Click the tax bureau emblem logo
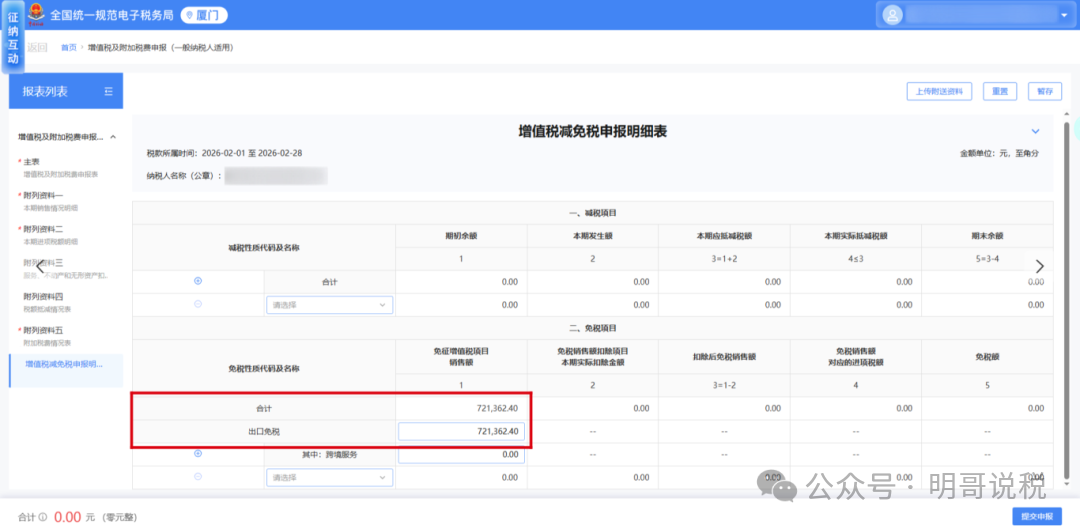Screen dimensions: 1080x529 click(36, 14)
